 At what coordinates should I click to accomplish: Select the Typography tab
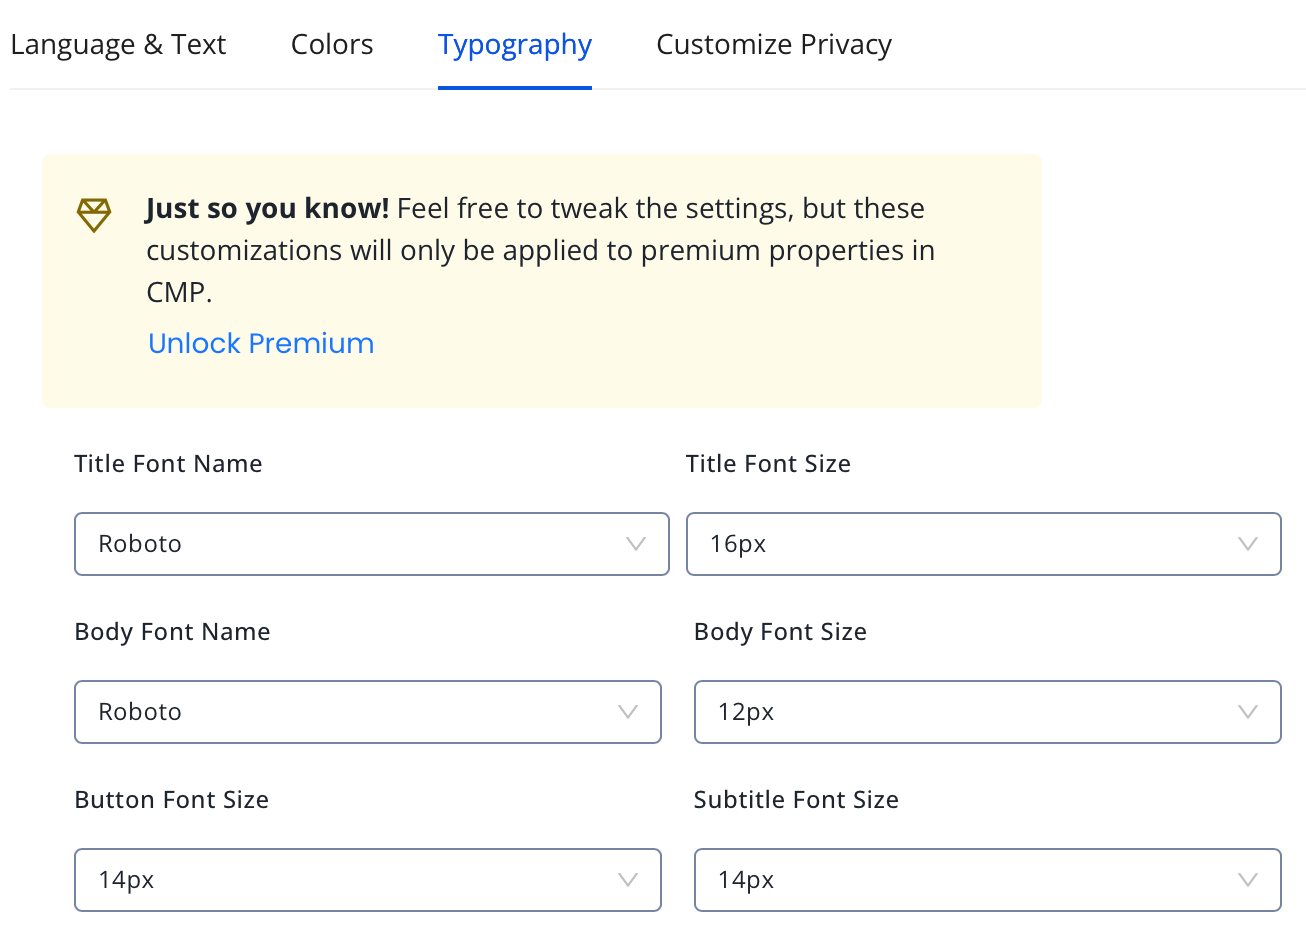pos(515,45)
